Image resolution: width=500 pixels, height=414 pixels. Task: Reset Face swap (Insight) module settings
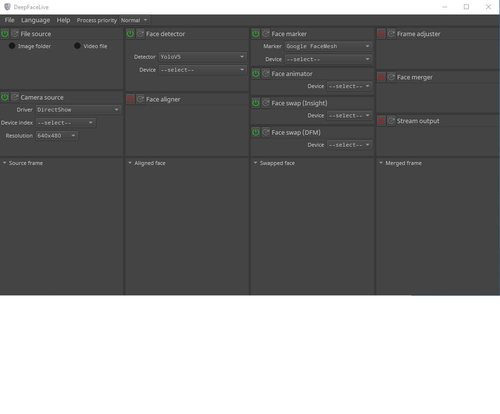pyautogui.click(x=266, y=103)
